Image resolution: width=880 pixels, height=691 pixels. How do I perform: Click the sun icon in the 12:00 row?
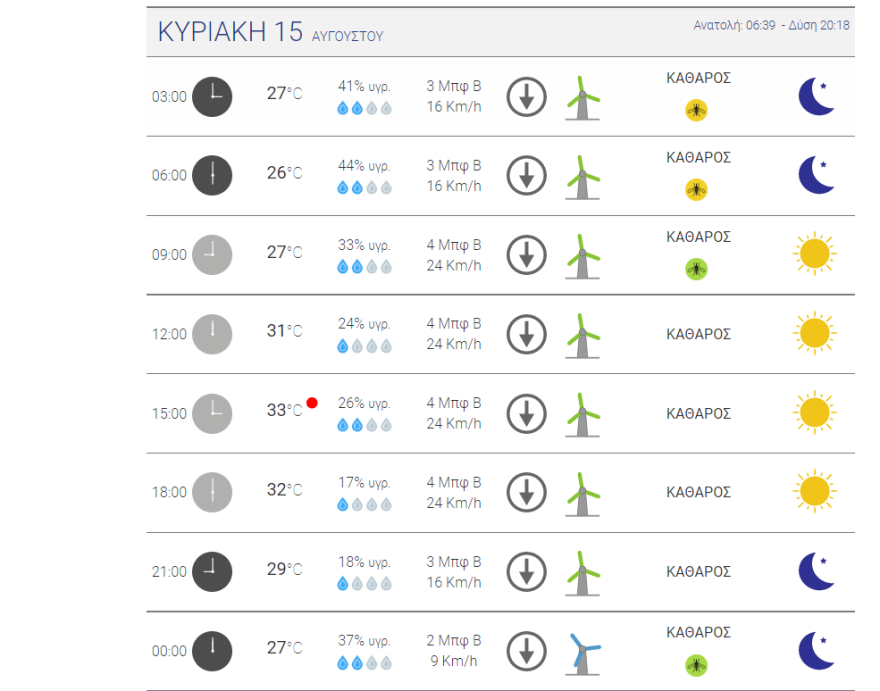[x=814, y=333]
